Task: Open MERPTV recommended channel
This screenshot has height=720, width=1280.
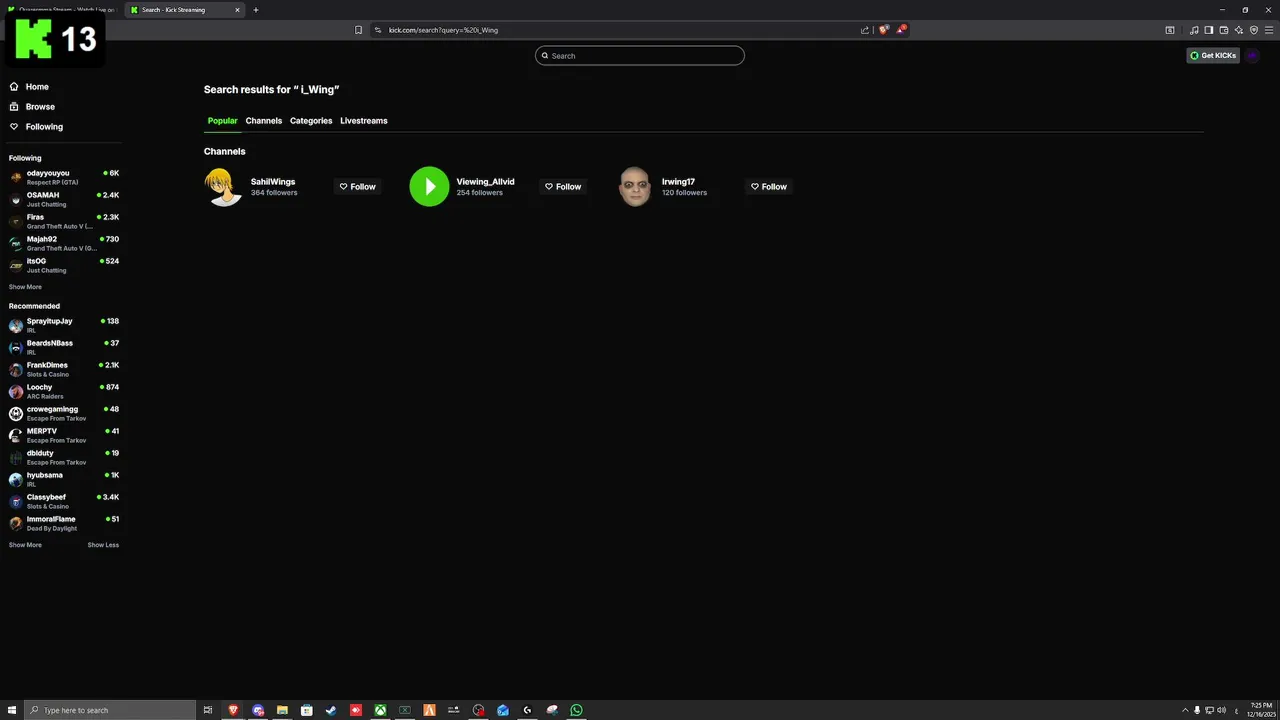Action: tap(64, 436)
